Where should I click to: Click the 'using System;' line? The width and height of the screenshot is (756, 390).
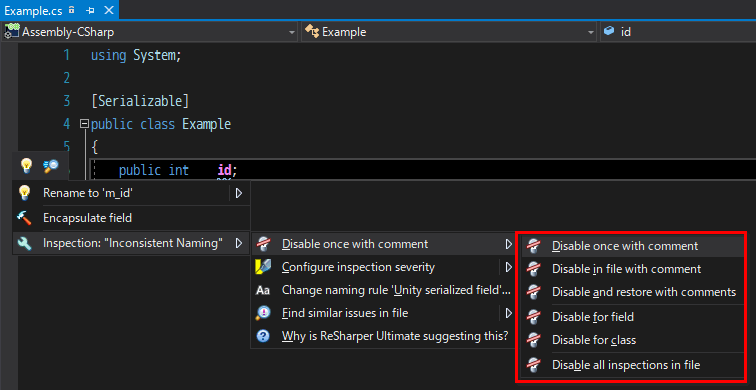pyautogui.click(x=136, y=55)
